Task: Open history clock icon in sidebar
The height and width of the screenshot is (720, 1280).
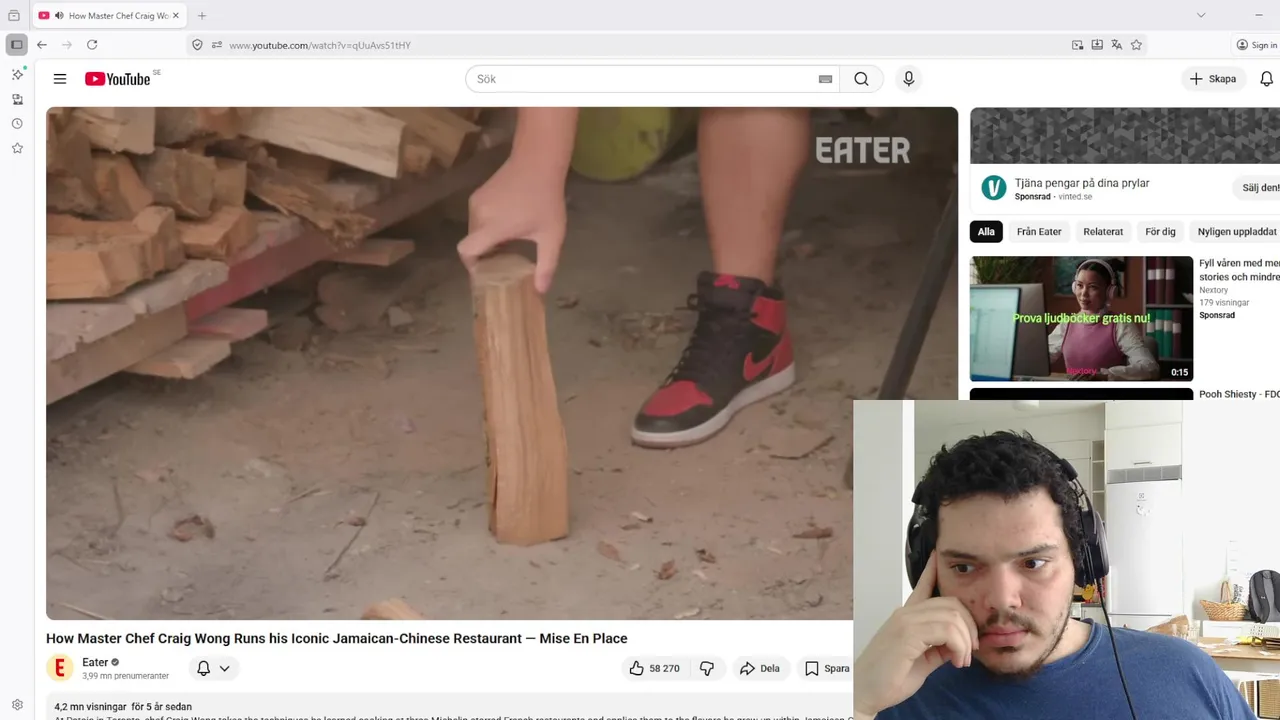Action: coord(17,124)
